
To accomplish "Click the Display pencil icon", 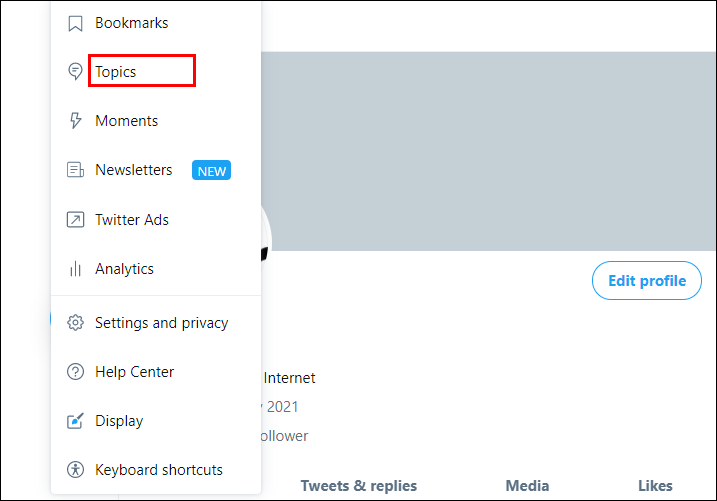I will click(75, 421).
